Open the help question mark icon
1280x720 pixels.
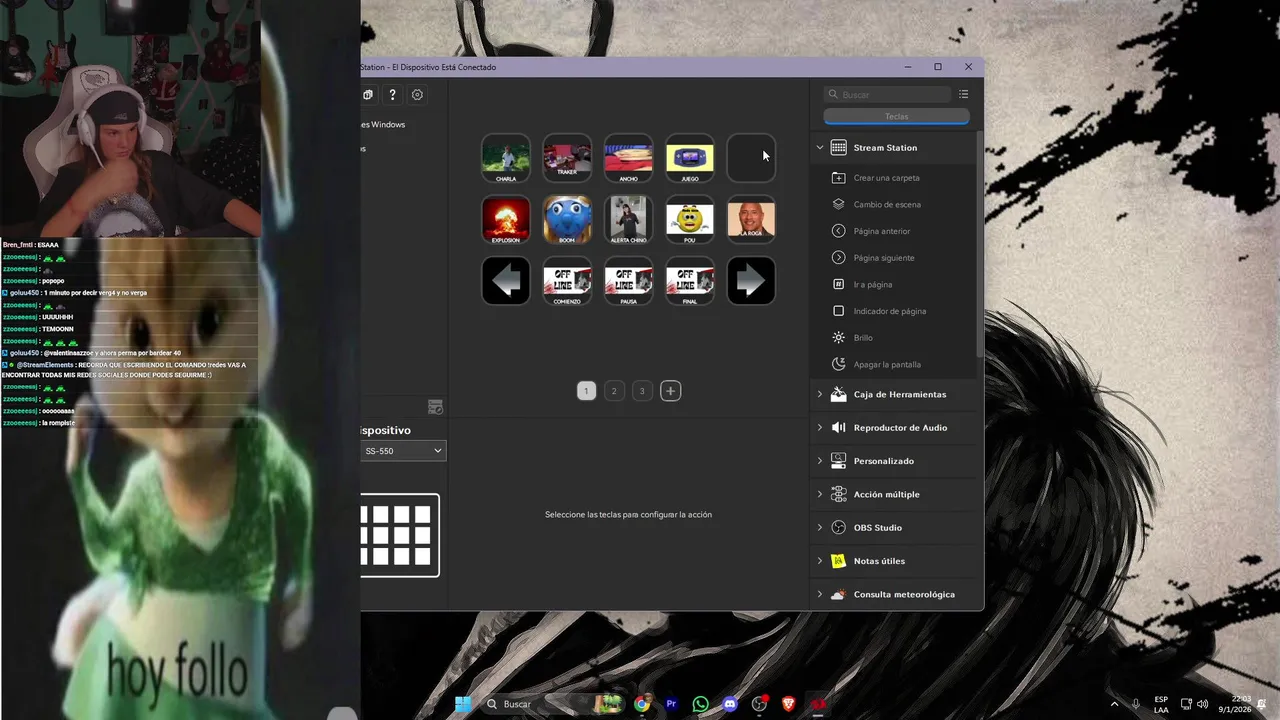(392, 95)
